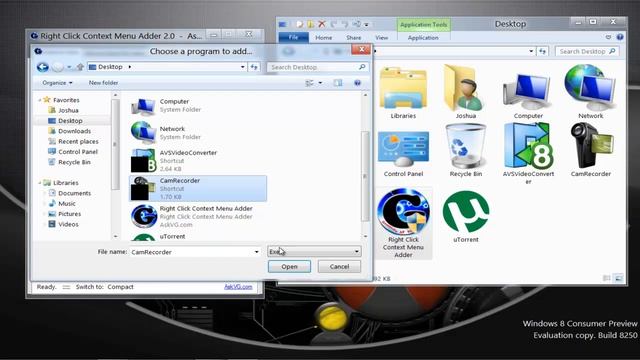
Task: Select the CamRecorder icon in Desktop window
Action: click(x=591, y=146)
